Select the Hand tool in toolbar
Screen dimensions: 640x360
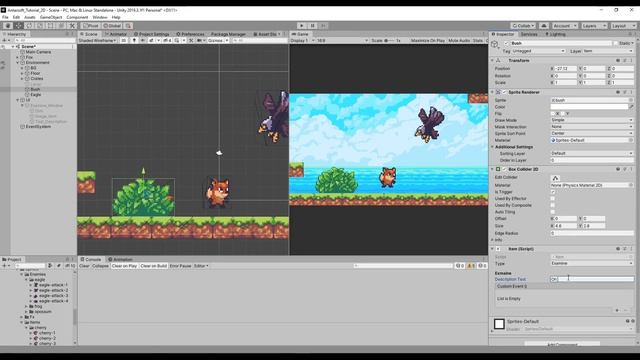(8, 26)
